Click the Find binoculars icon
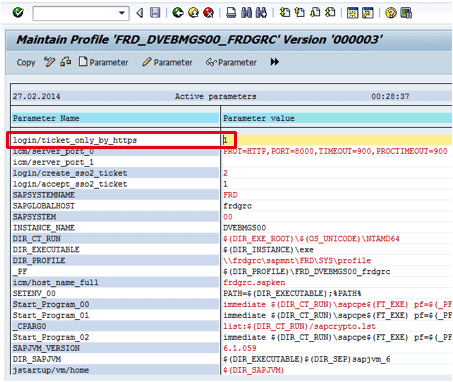The height and width of the screenshot is (382, 453). pos(246,13)
